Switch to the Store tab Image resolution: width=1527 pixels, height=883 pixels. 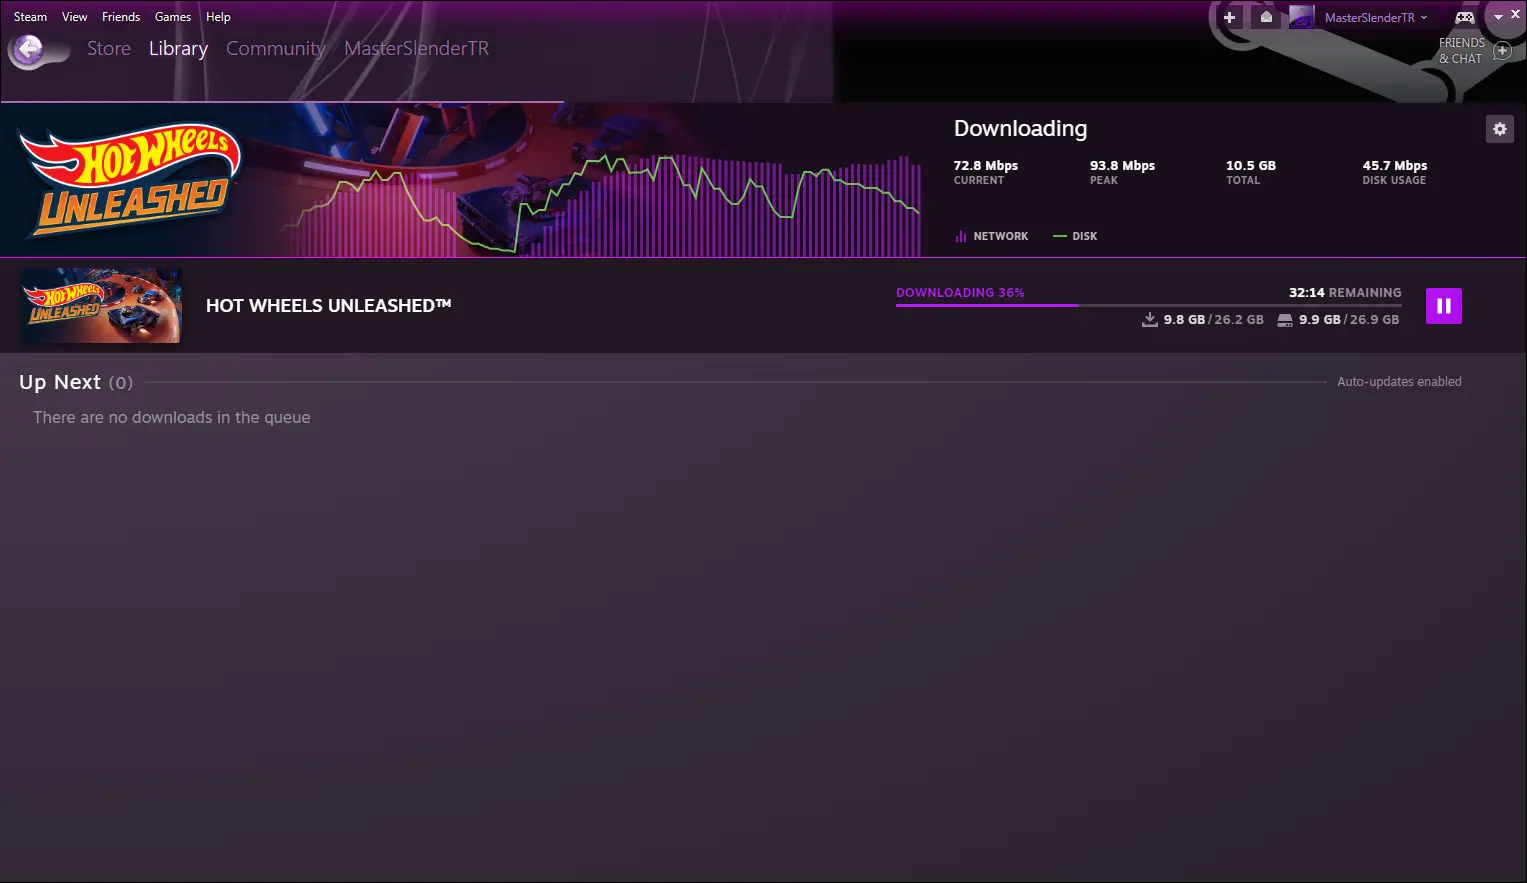point(109,48)
